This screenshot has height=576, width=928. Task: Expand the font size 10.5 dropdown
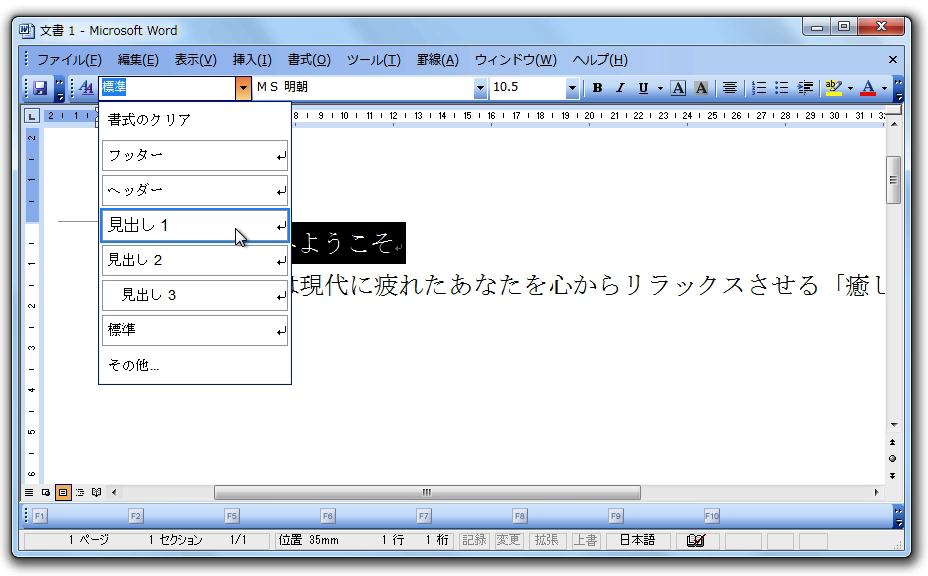[573, 88]
